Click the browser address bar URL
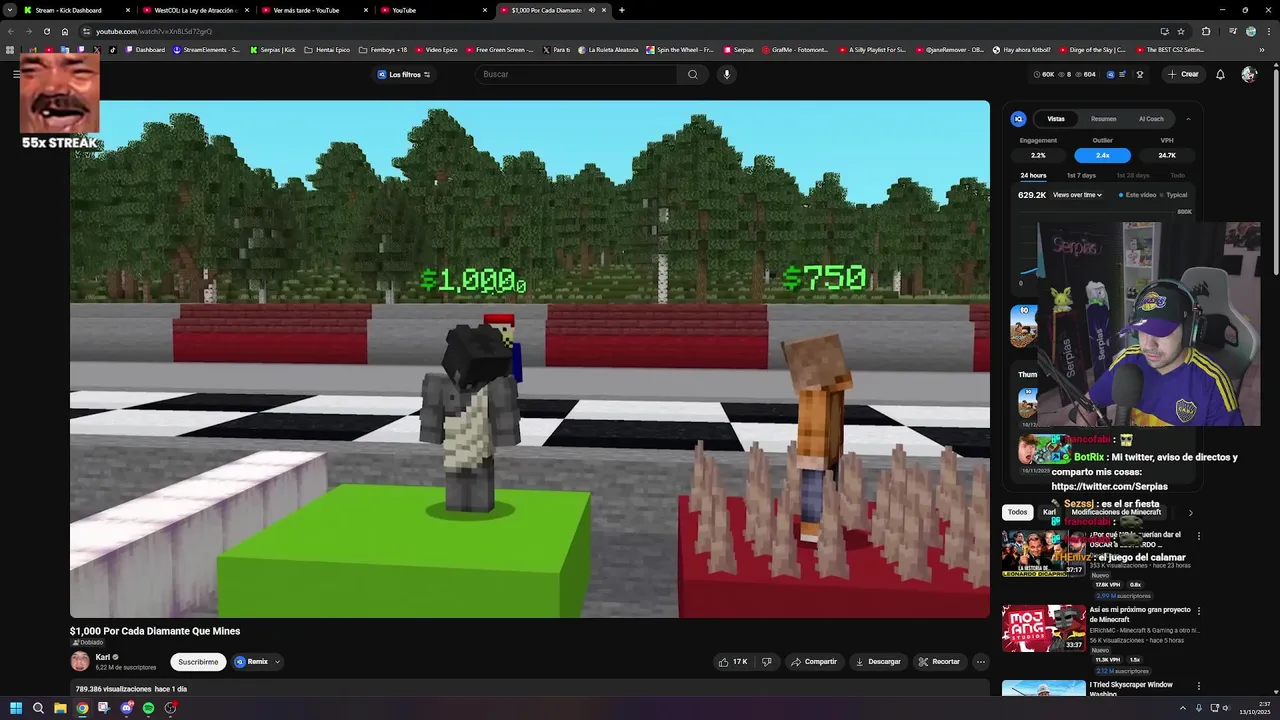This screenshot has width=1280, height=720. click(x=154, y=31)
